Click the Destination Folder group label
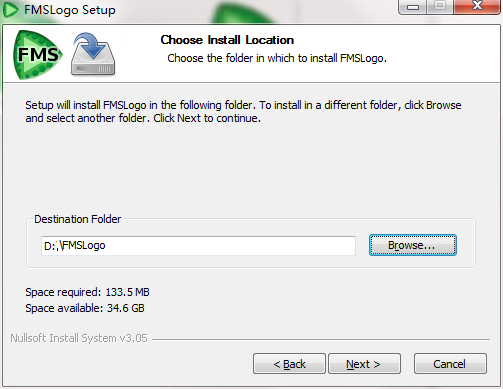This screenshot has width=503, height=389. point(78,219)
